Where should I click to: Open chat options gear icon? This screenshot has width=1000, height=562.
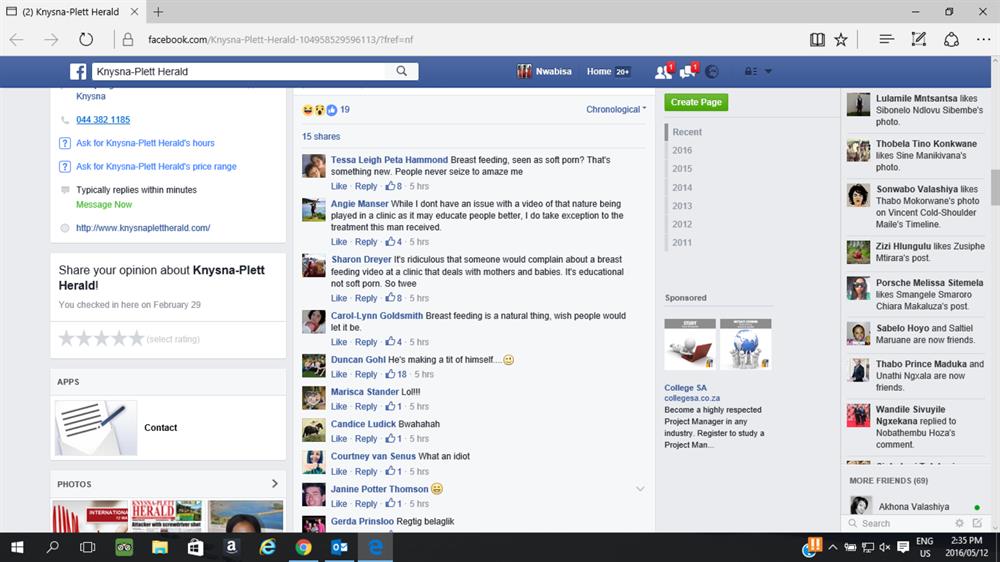pyautogui.click(x=960, y=523)
